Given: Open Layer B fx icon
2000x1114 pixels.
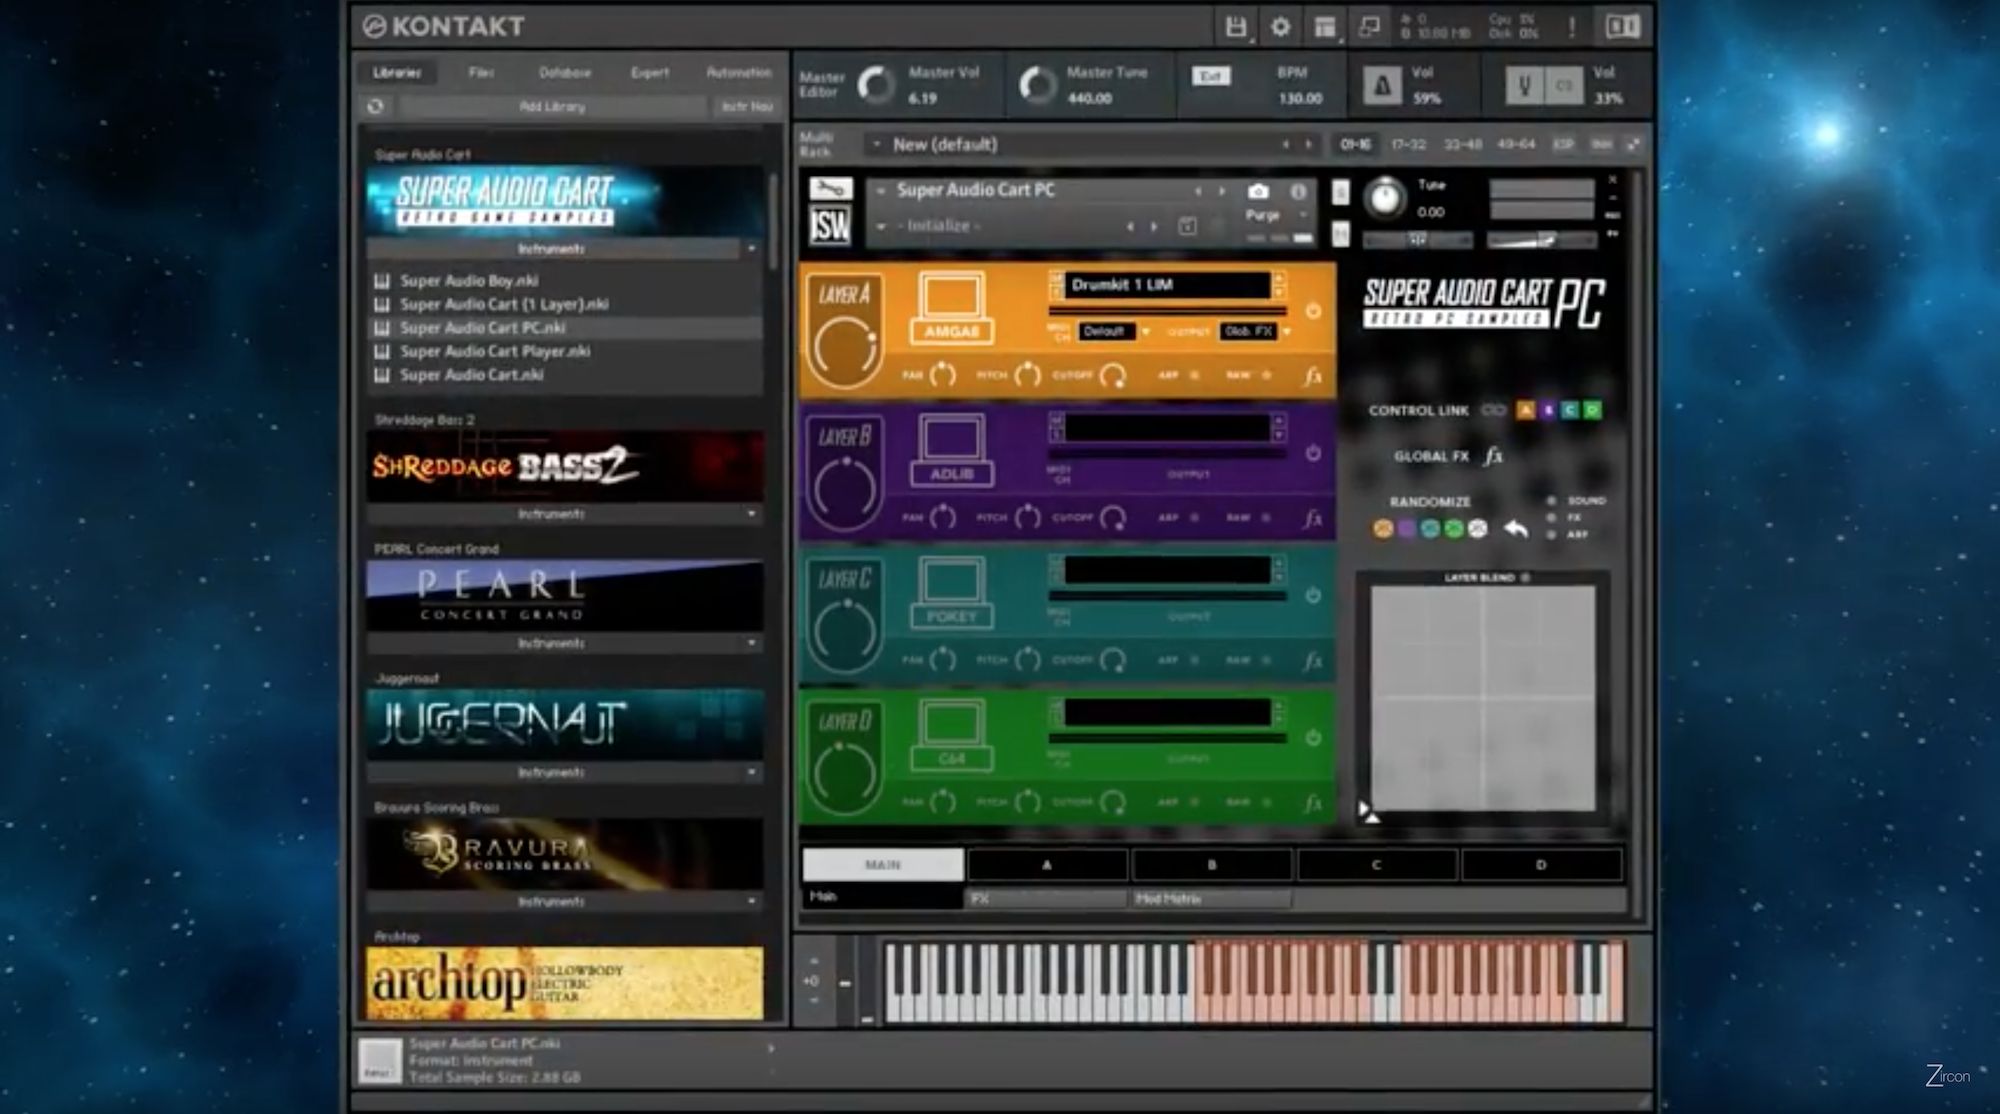Looking at the screenshot, I should pyautogui.click(x=1313, y=519).
